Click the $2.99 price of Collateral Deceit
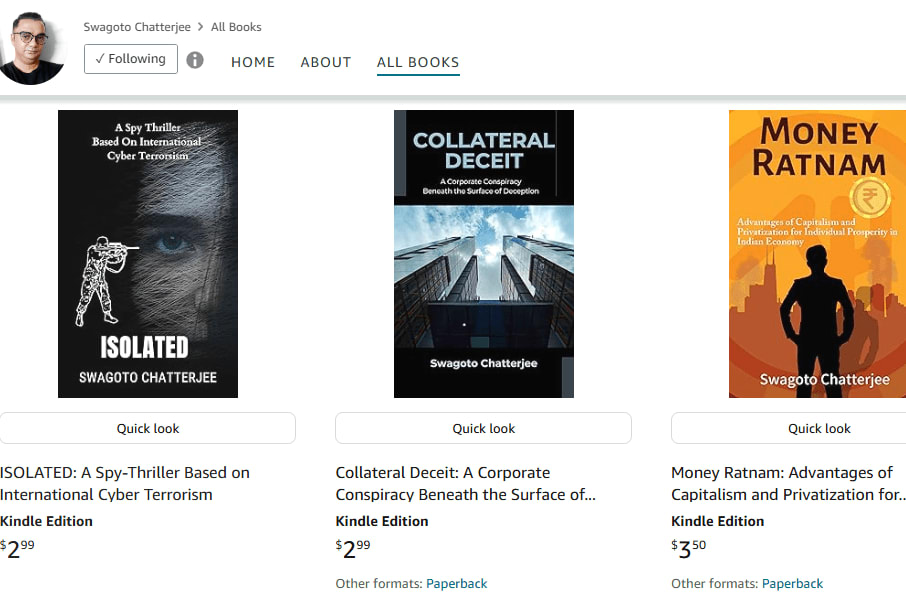906x604 pixels. click(353, 549)
